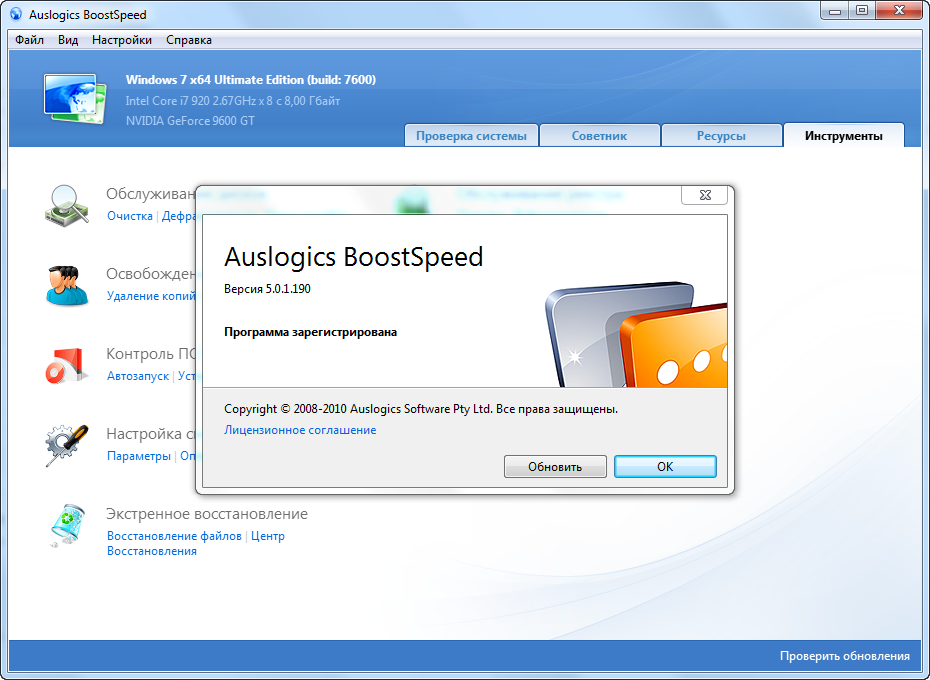Click Проверить обновления in the footer
930x680 pixels.
click(x=845, y=656)
